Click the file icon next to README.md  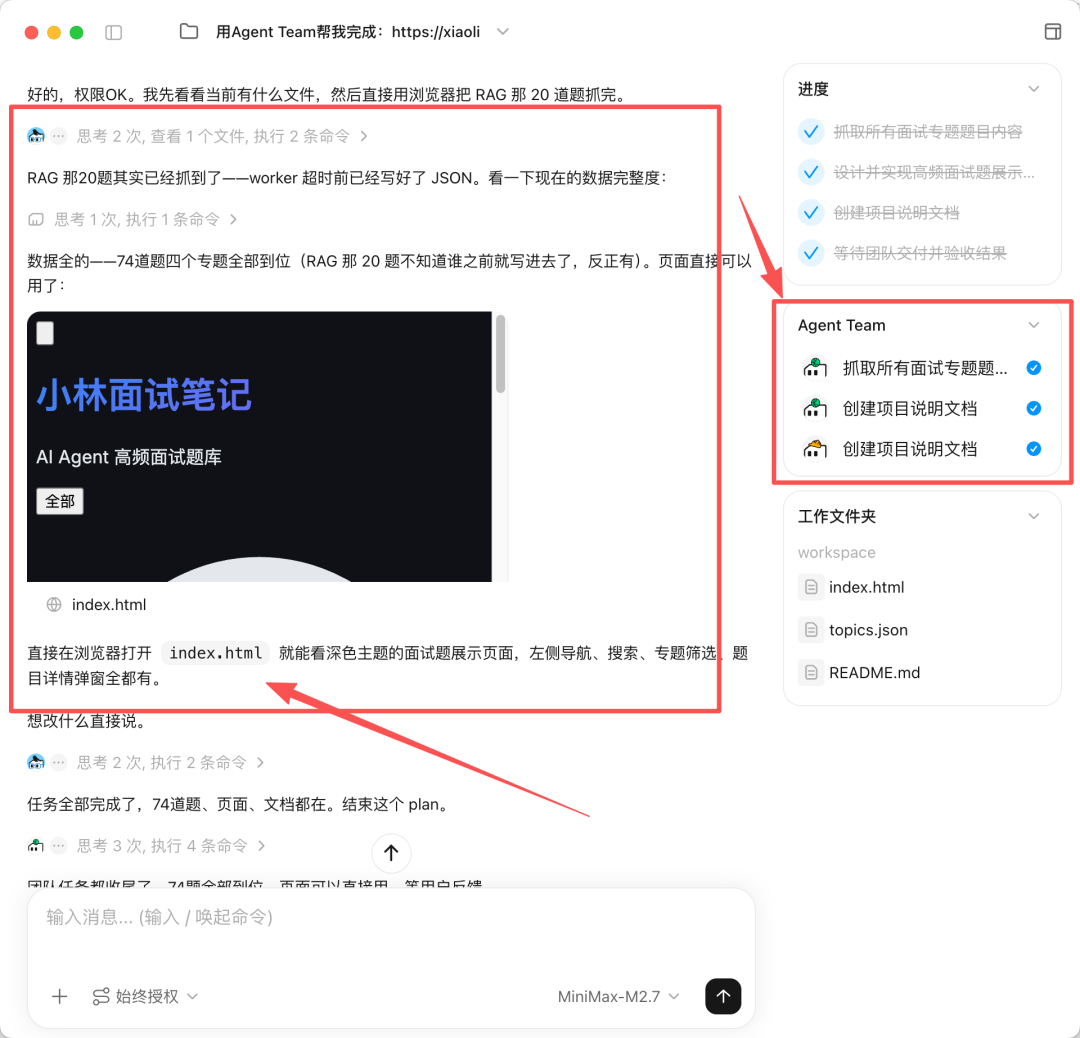tap(811, 673)
